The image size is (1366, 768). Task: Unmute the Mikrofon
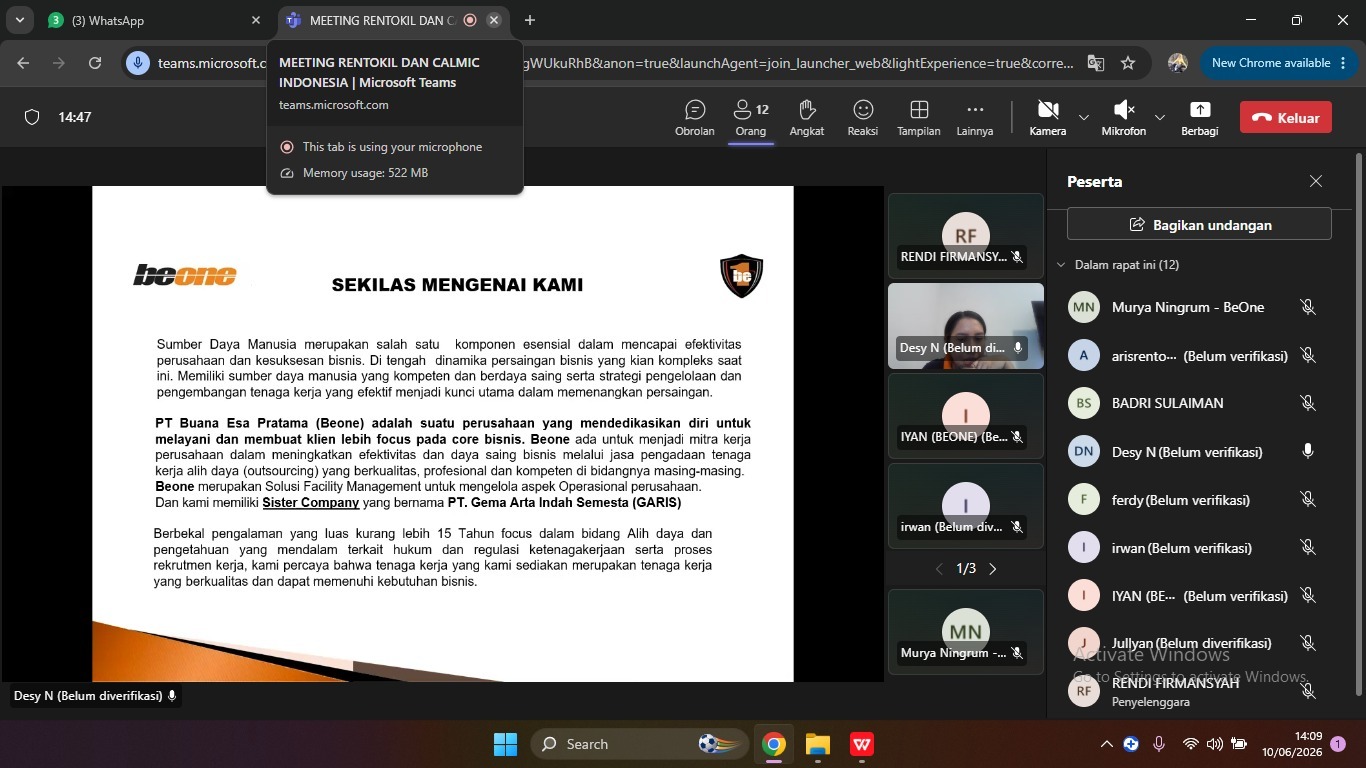1124,118
